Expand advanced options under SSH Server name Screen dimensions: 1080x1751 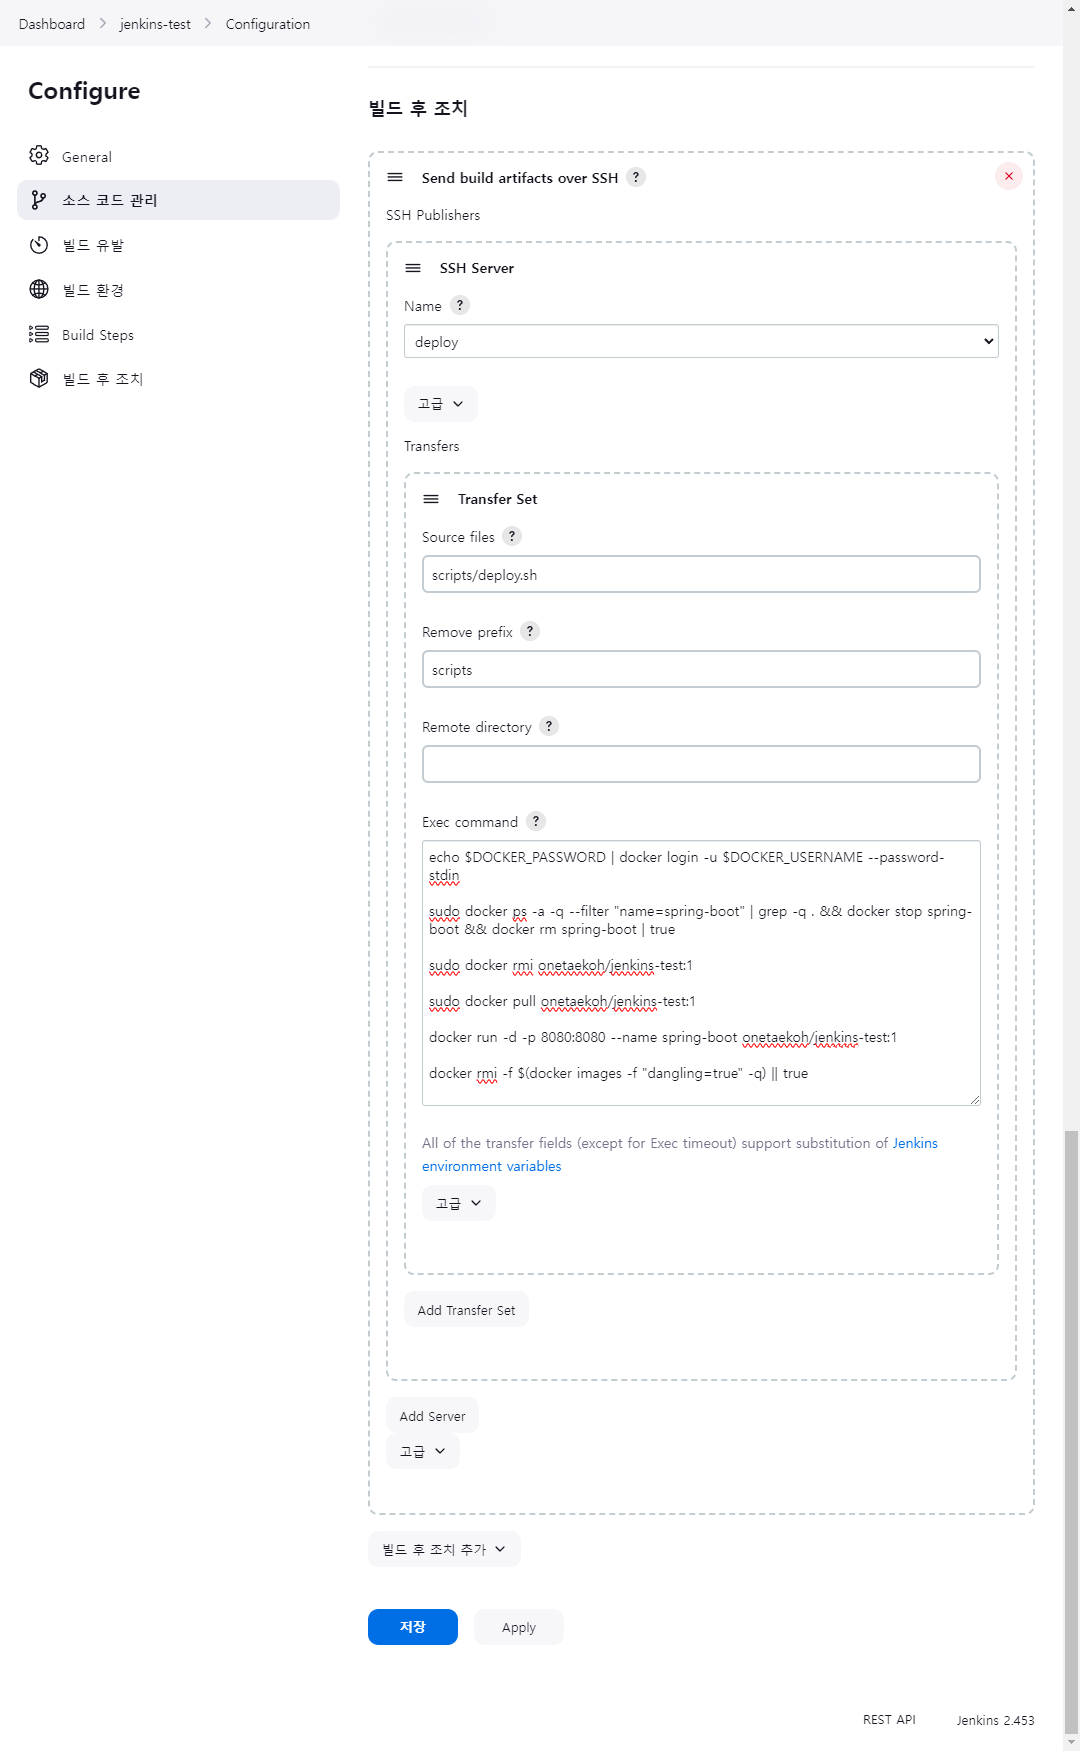point(440,404)
